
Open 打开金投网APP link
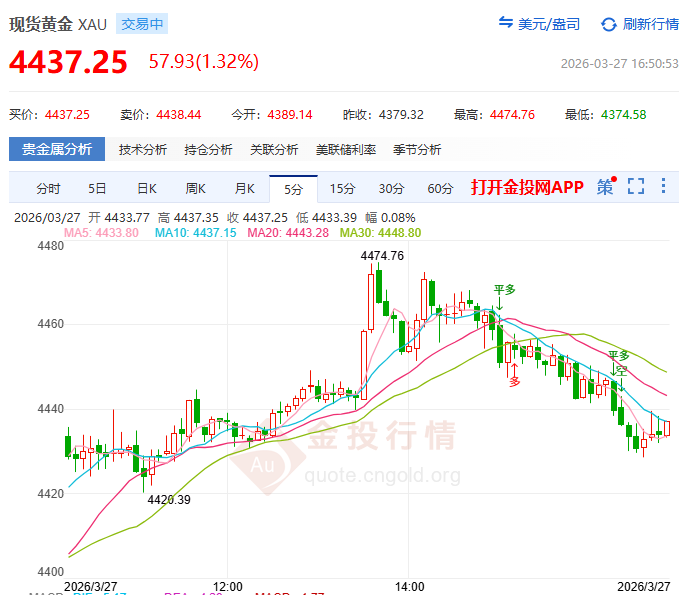pos(527,187)
